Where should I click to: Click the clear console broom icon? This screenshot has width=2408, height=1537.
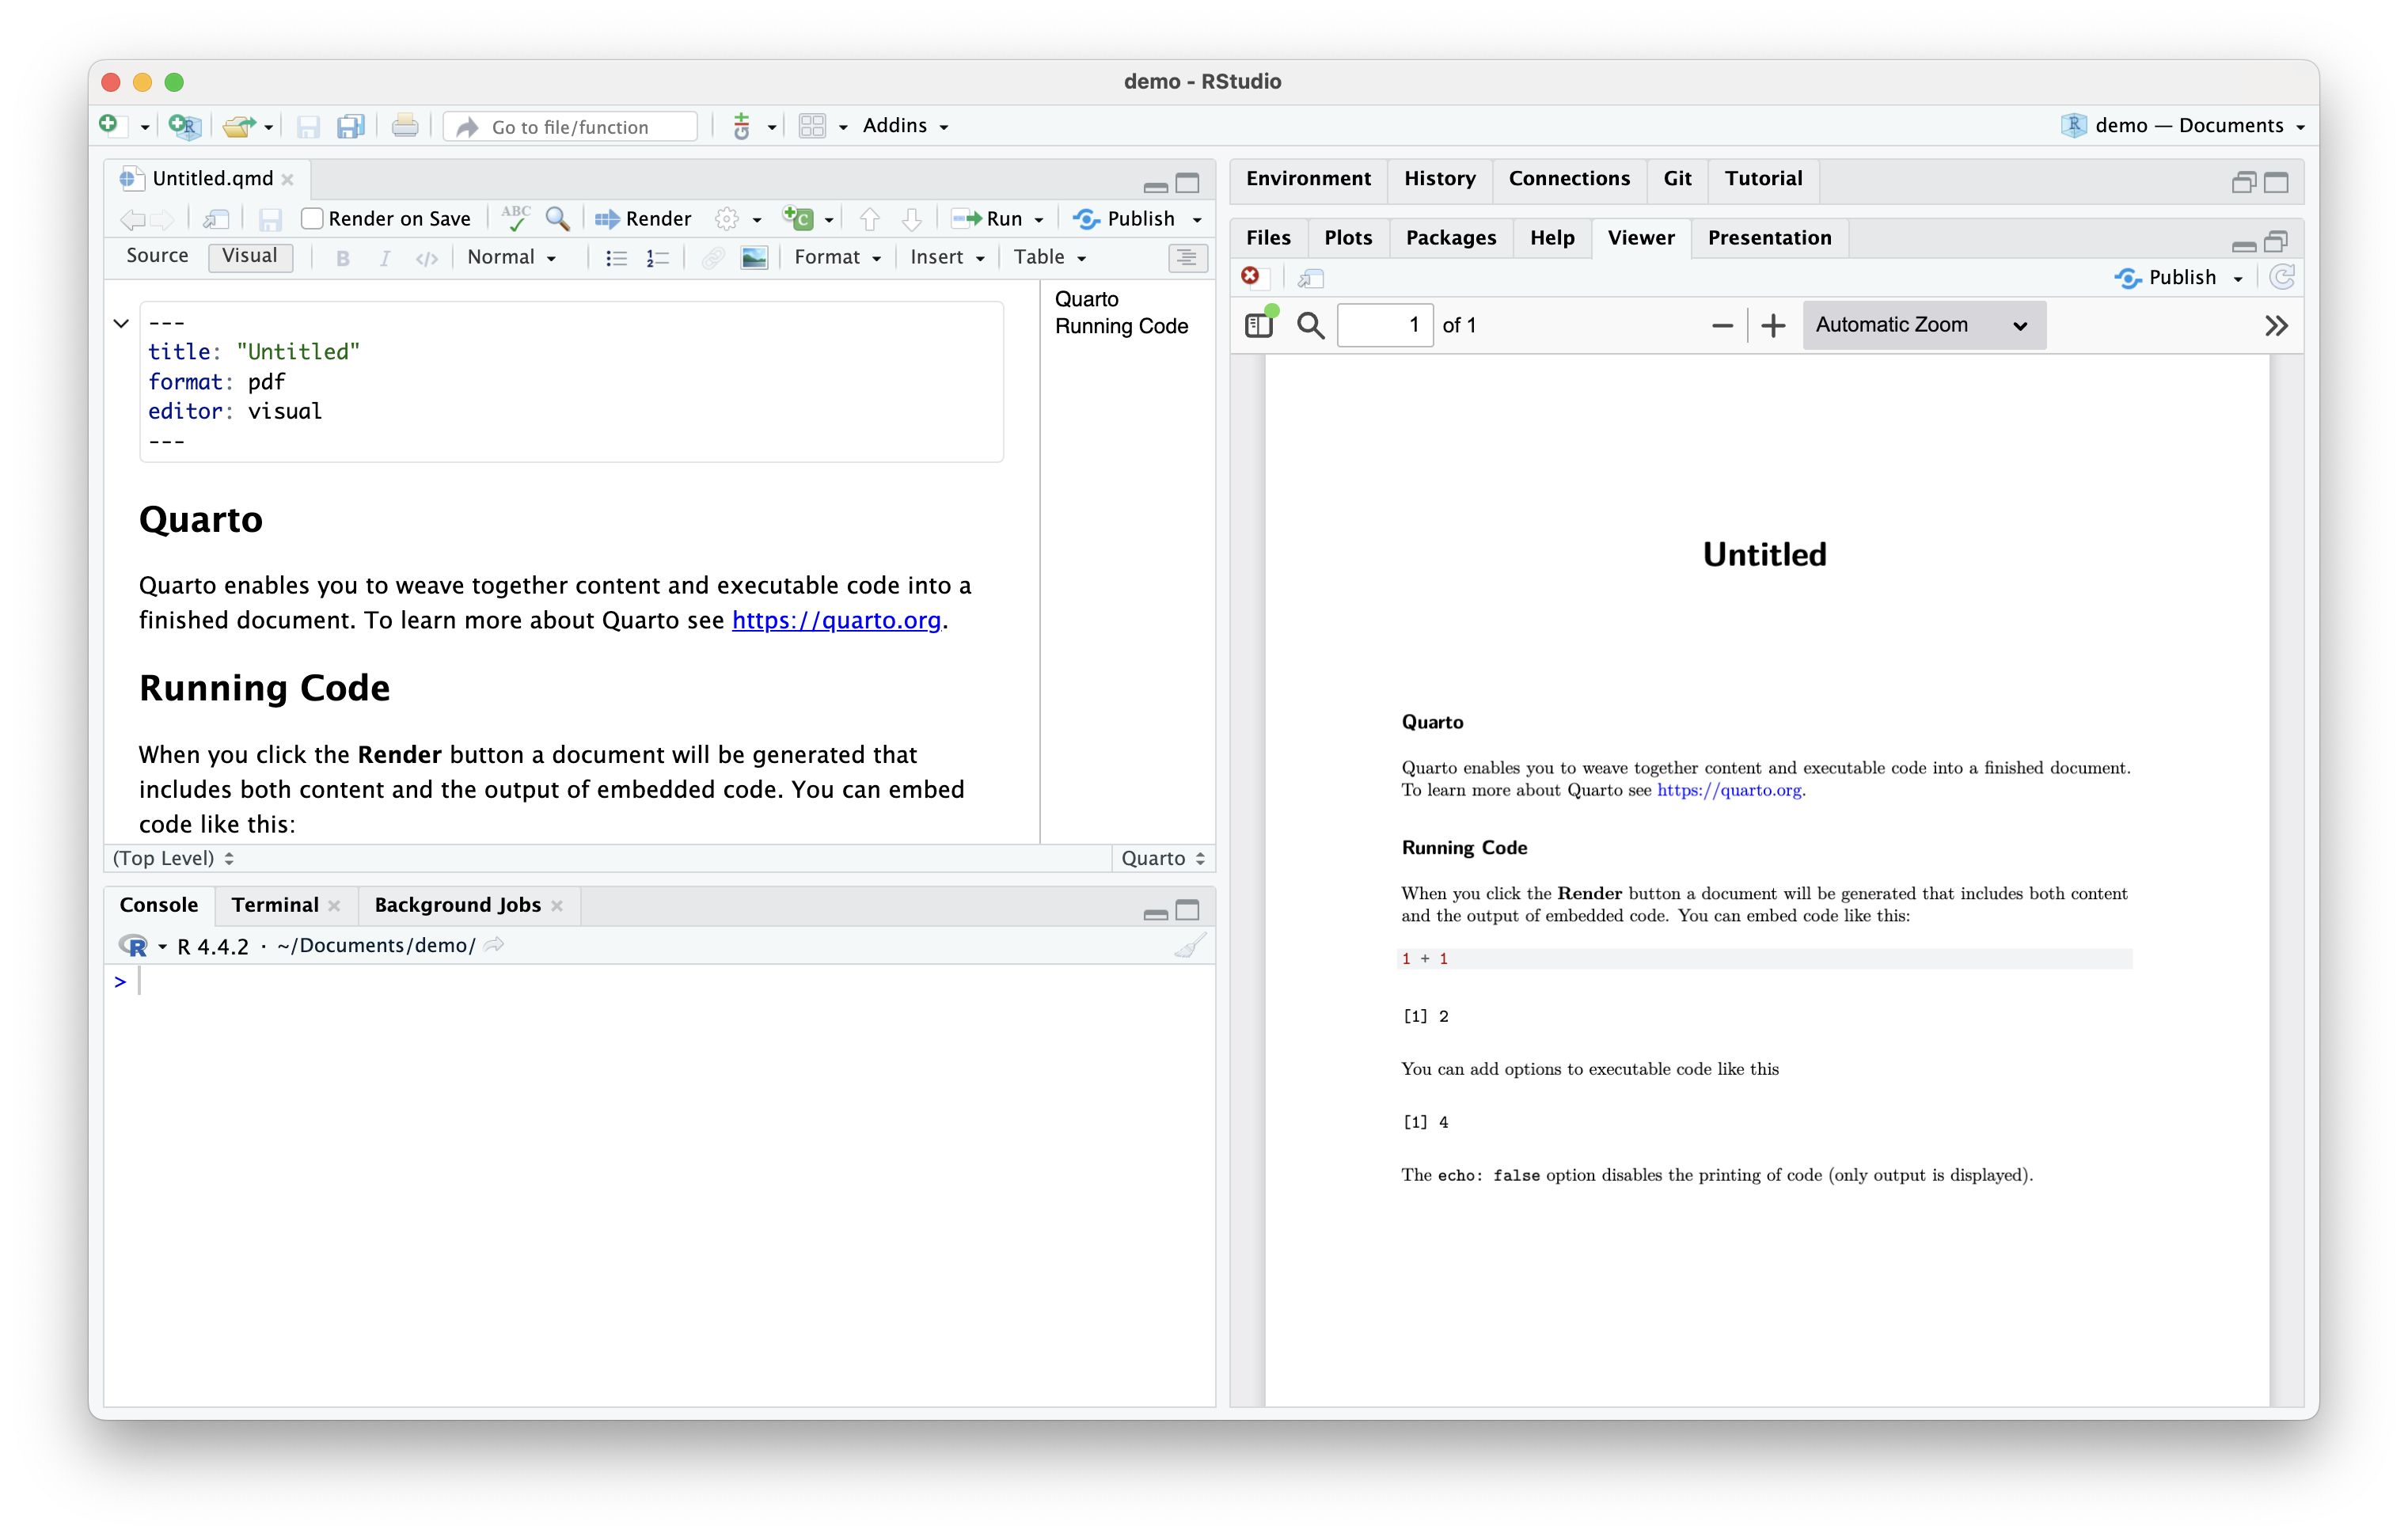pos(1188,945)
